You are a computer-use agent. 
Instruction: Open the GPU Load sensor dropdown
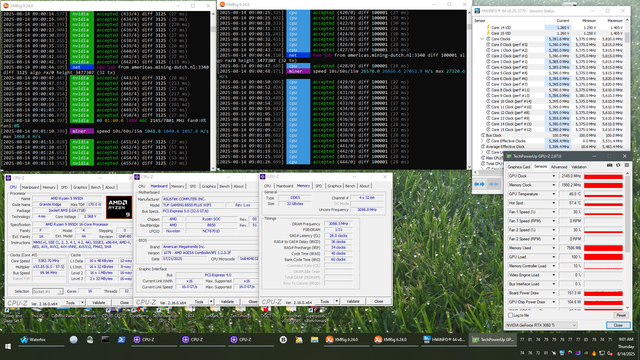[554, 257]
